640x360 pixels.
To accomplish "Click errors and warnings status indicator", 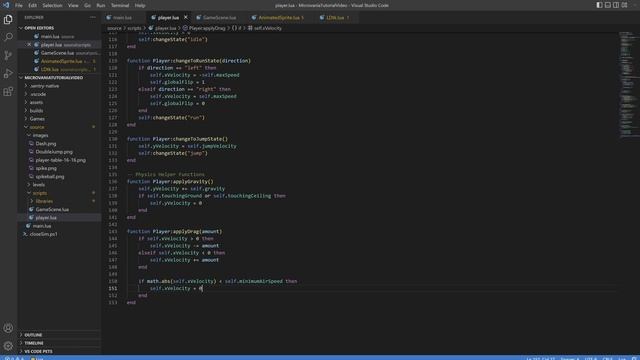I will point(13,358).
